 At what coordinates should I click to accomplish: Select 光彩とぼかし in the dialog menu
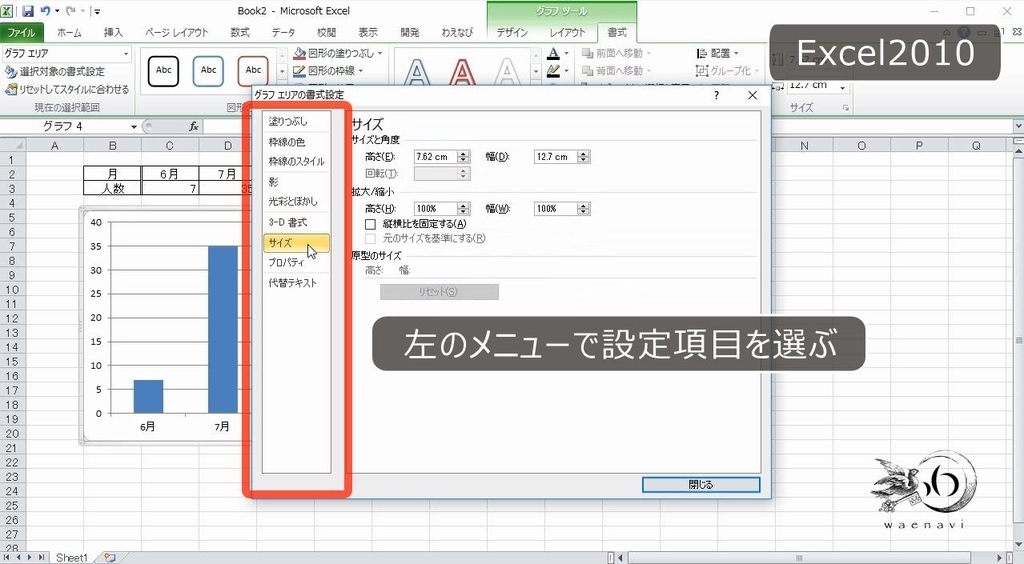296,202
